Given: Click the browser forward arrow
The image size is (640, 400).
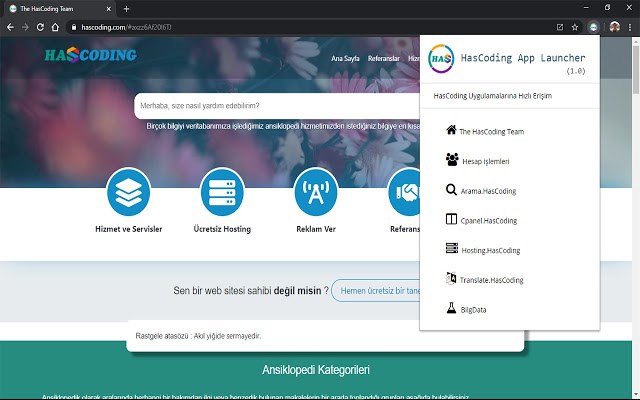Looking at the screenshot, I should point(25,27).
